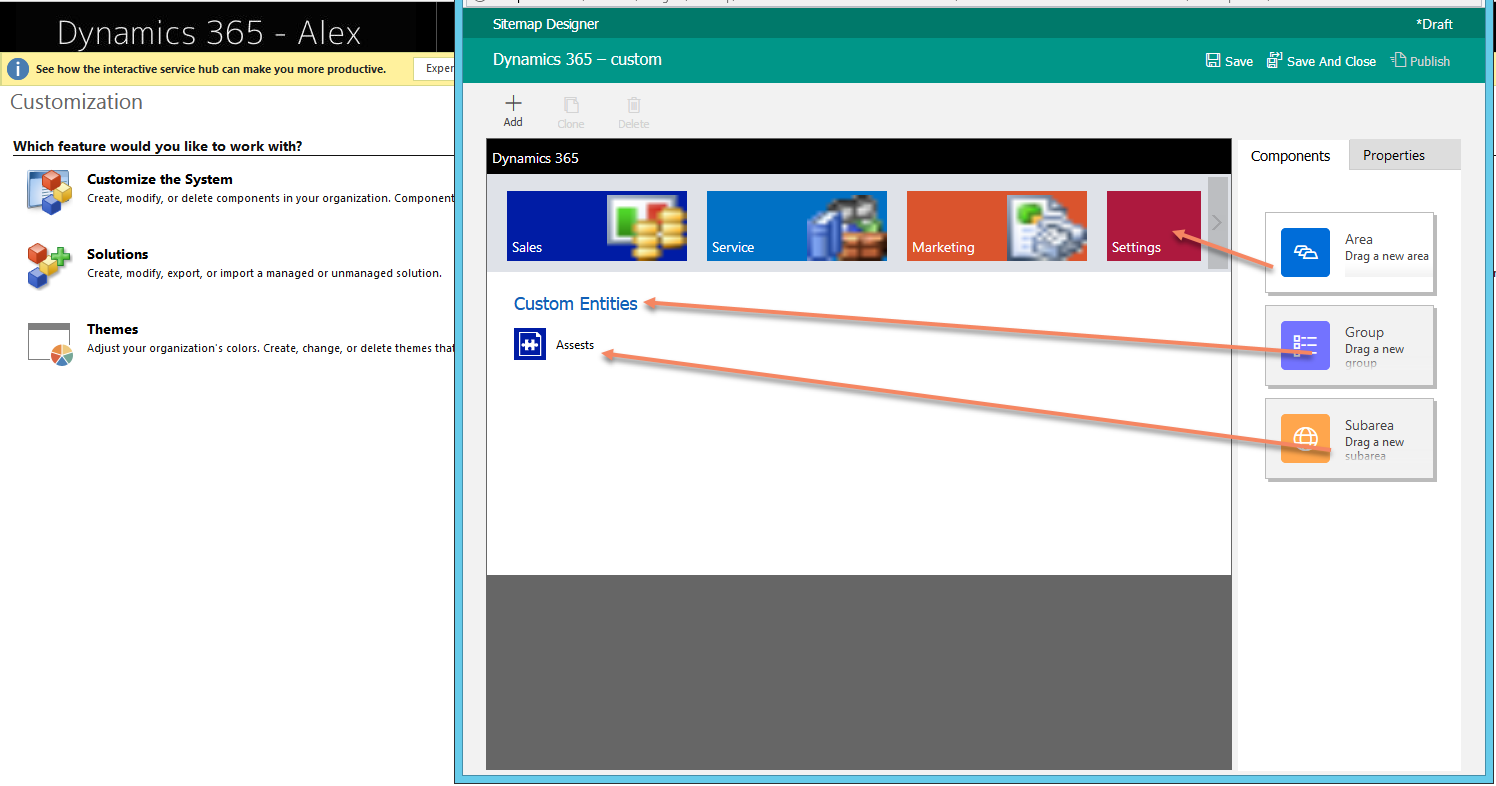Screen dimensions: 1496x786
Task: Click the Publish icon
Action: 1398,61
